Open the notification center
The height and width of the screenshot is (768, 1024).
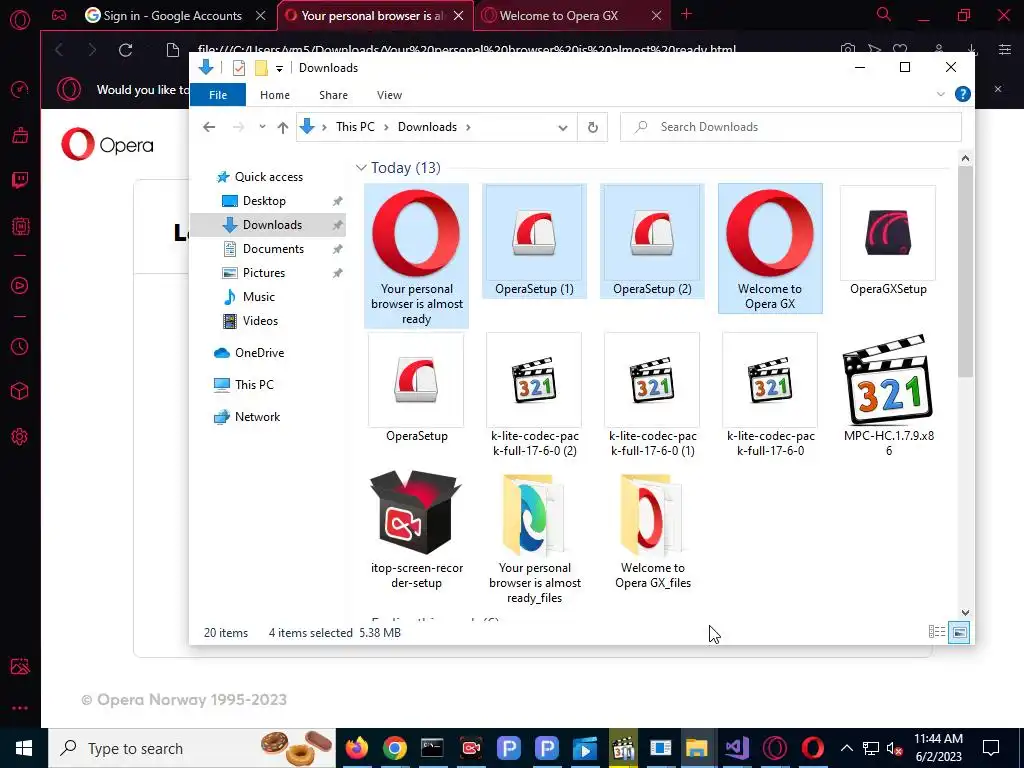(x=991, y=748)
